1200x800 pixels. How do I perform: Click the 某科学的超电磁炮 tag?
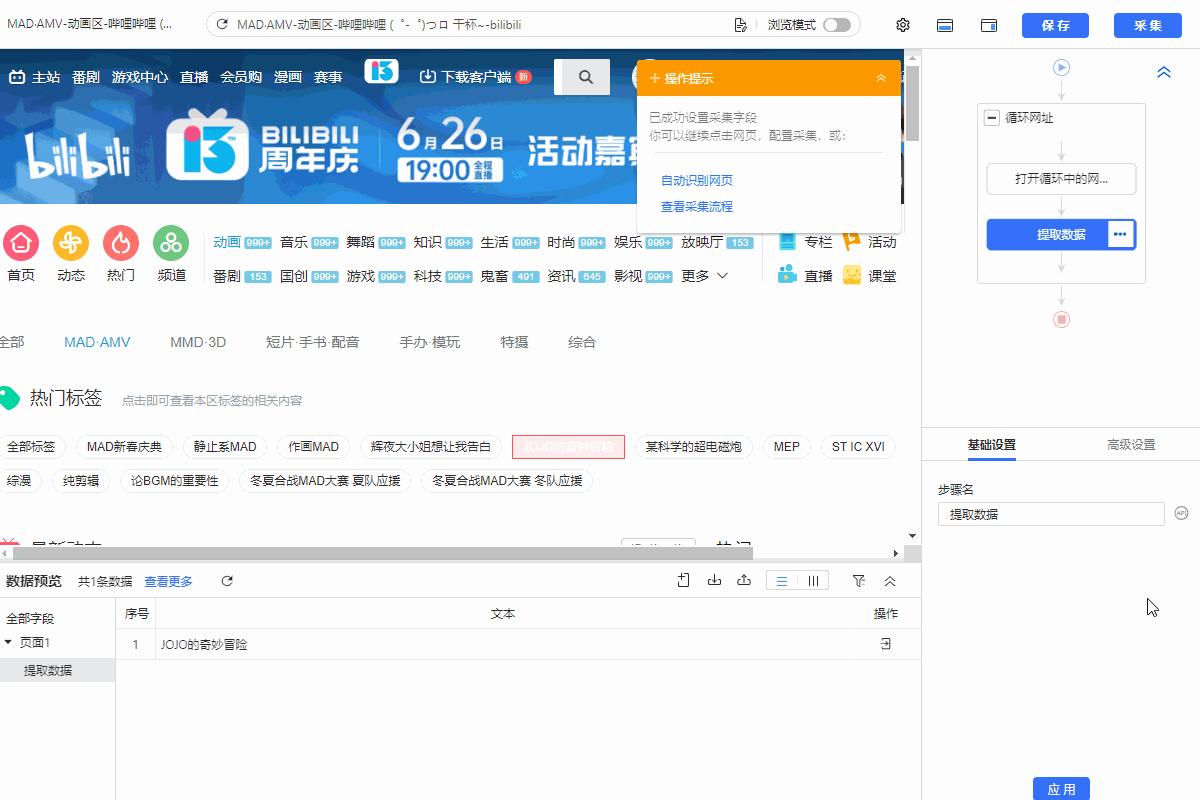coord(693,447)
